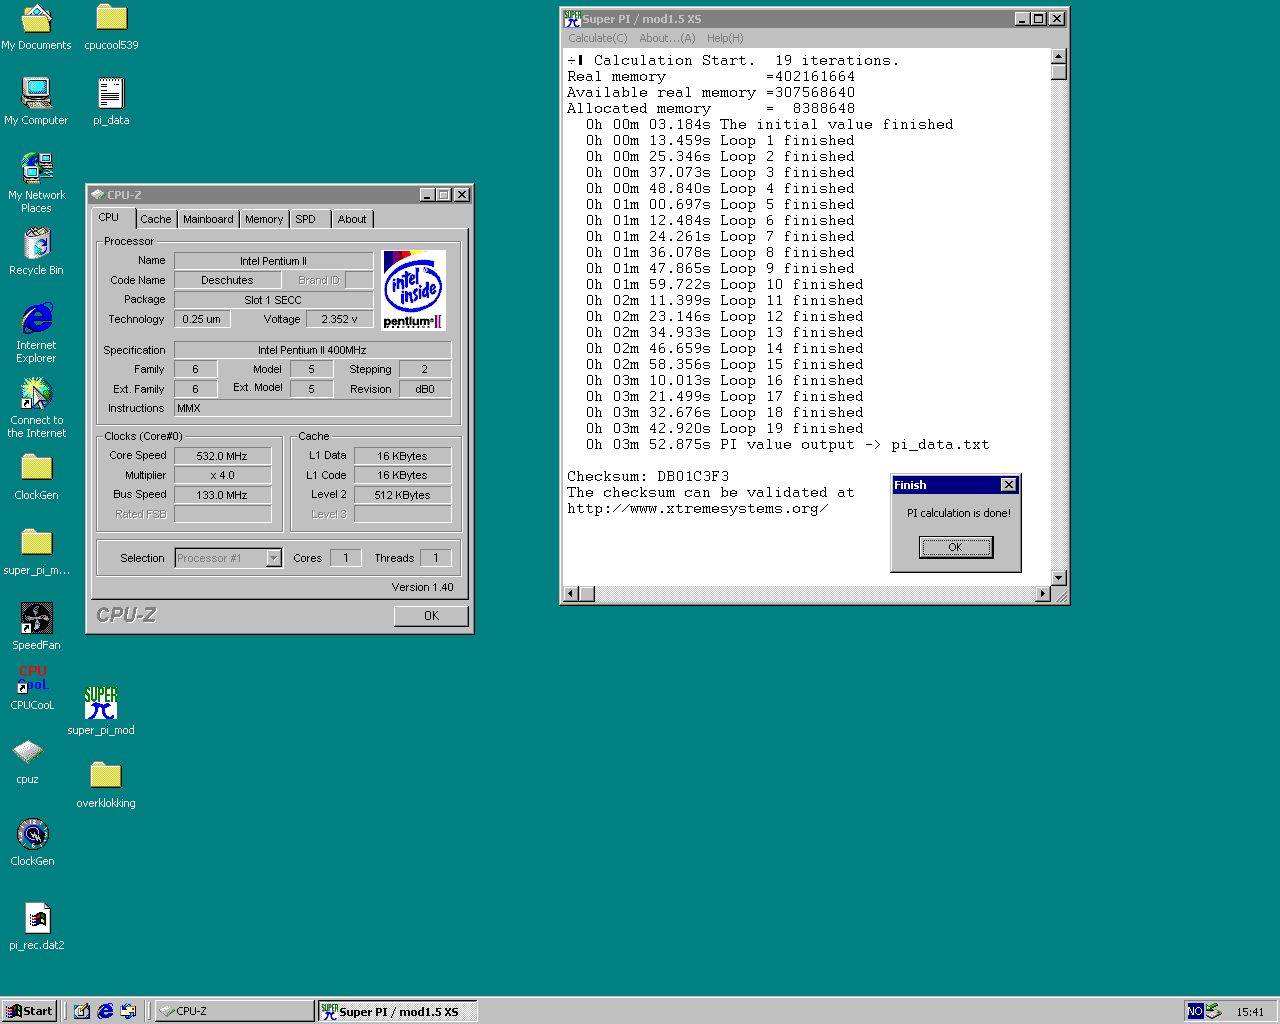Click the Checksum: DB01C3F3 line
The height and width of the screenshot is (1024, 1280).
[x=648, y=476]
